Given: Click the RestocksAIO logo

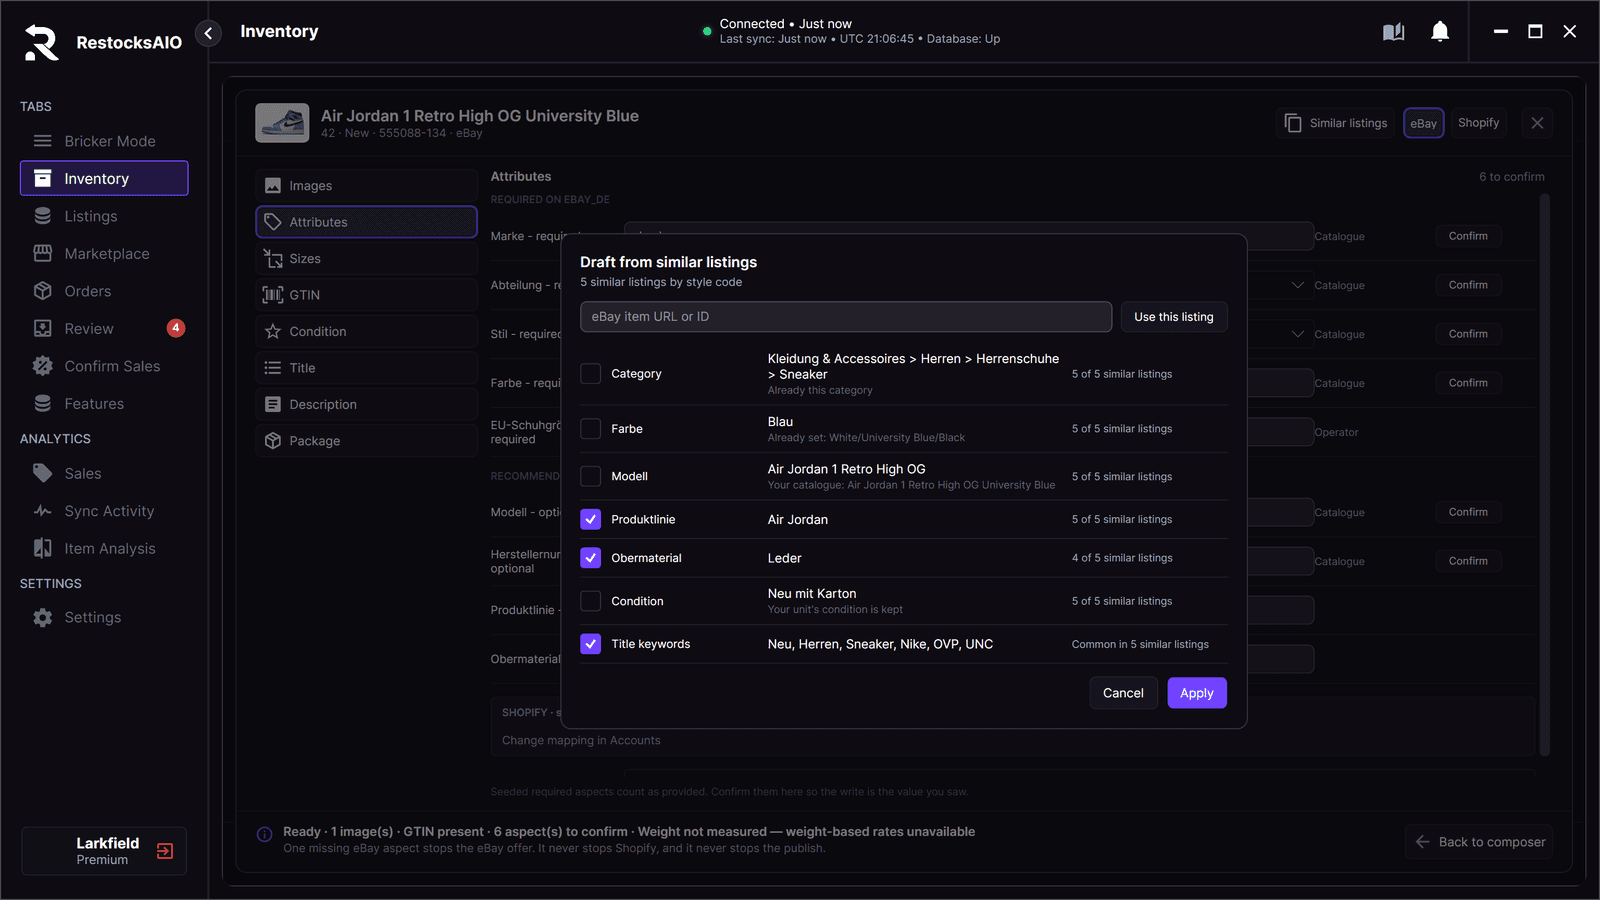Looking at the screenshot, I should point(41,42).
